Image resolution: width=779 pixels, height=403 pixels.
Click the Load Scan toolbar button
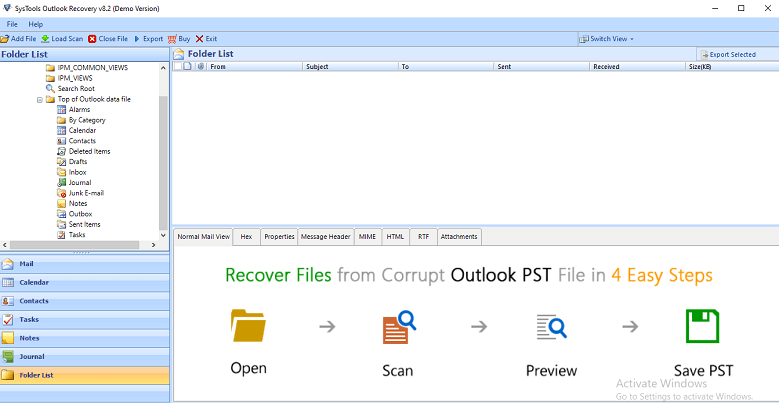(62, 39)
